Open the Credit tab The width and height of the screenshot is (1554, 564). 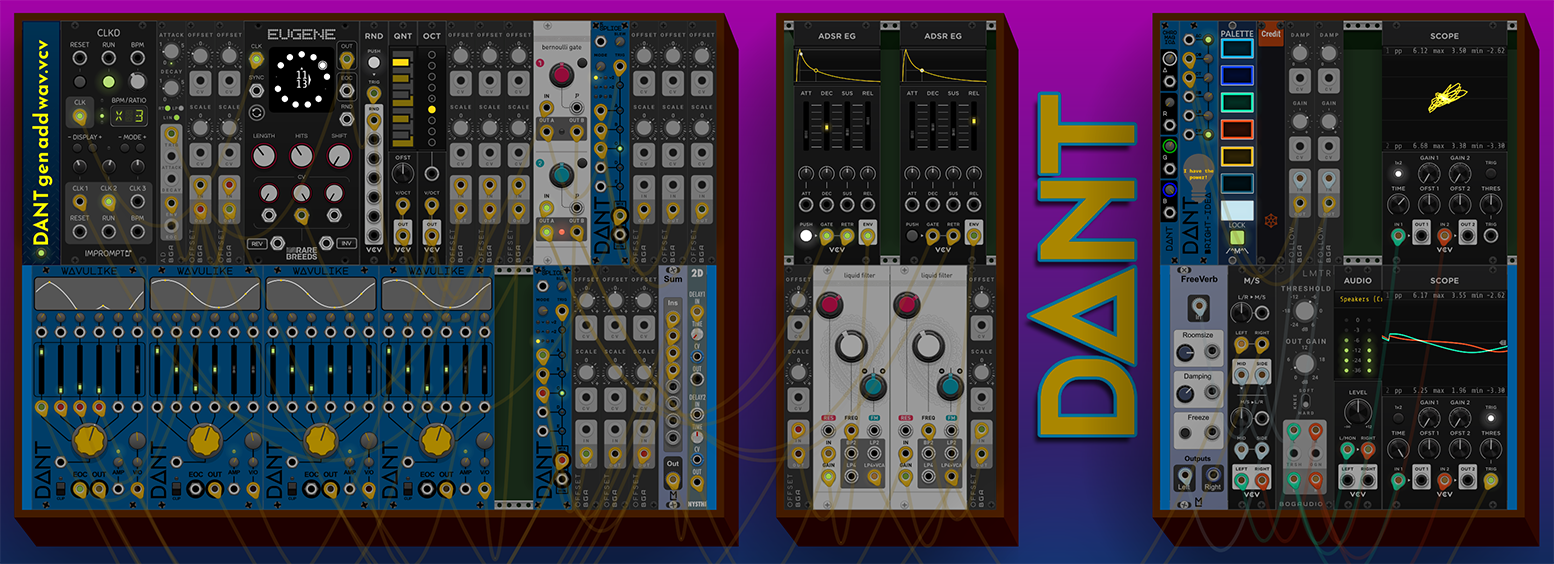[x=1271, y=33]
